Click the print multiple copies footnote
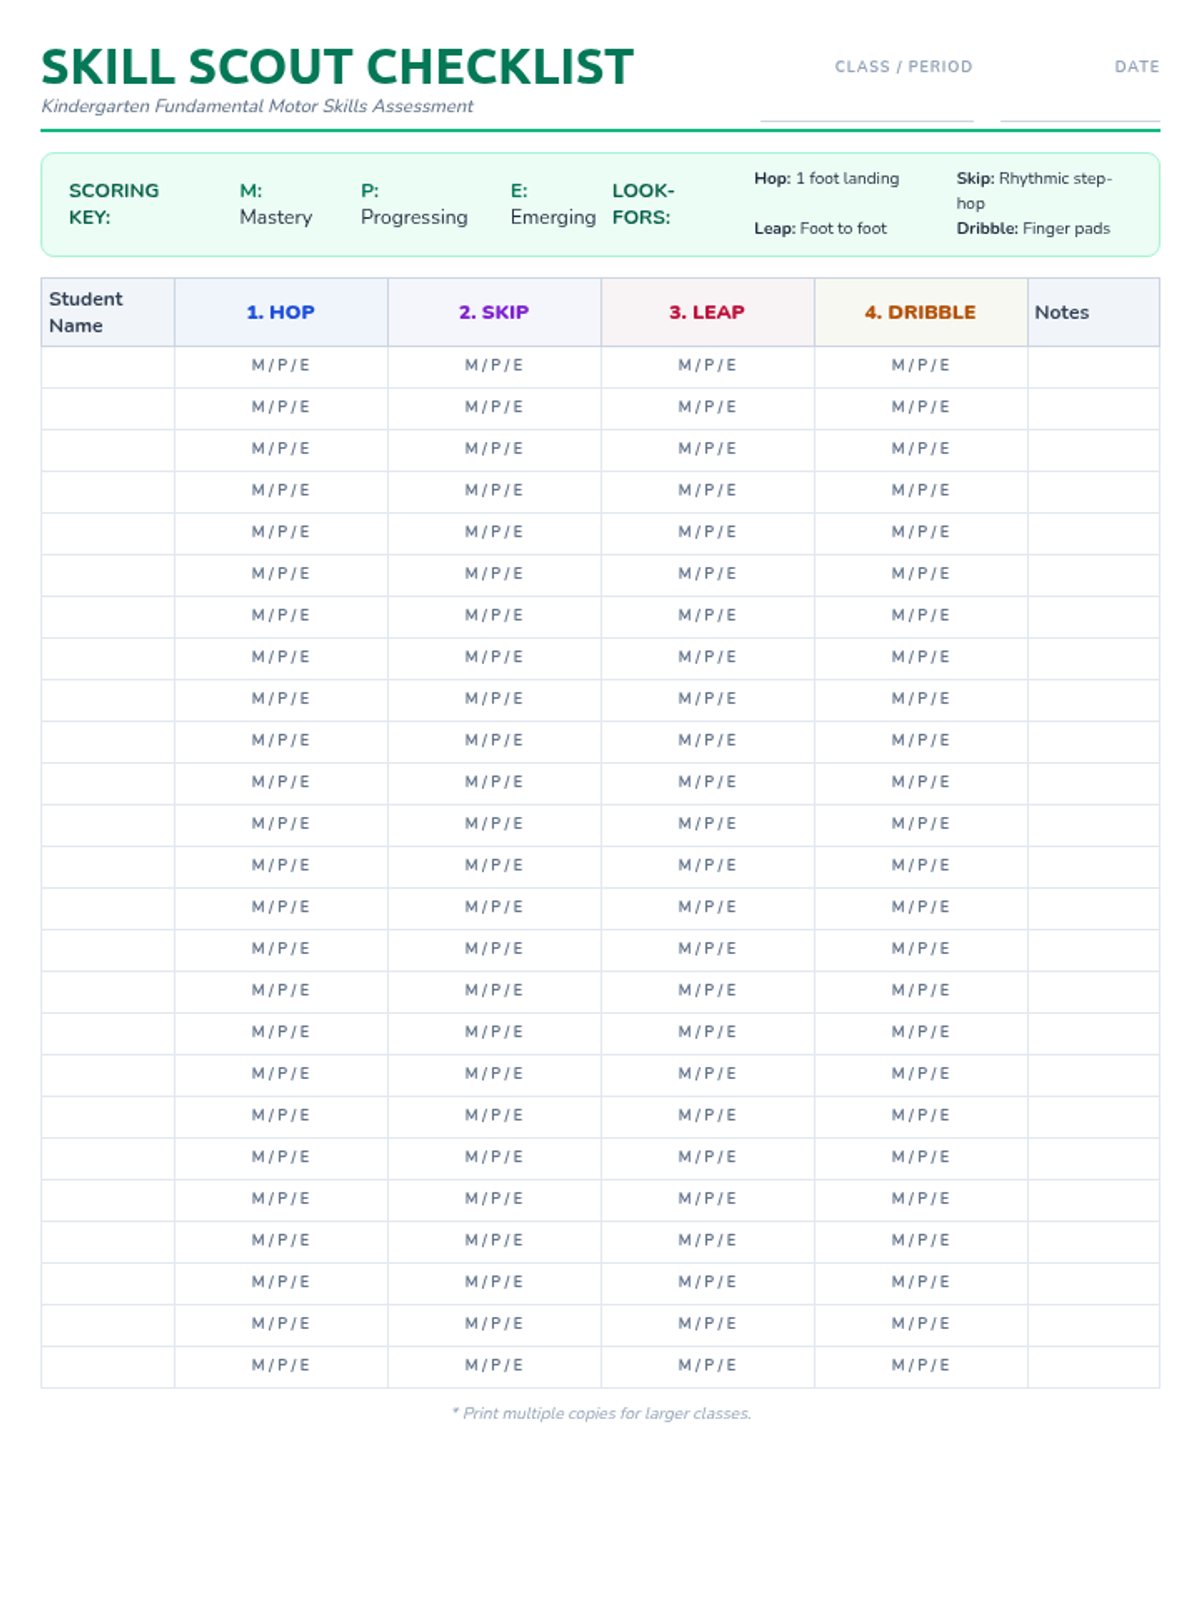Screen dimensions: 1200x1600 [601, 1413]
